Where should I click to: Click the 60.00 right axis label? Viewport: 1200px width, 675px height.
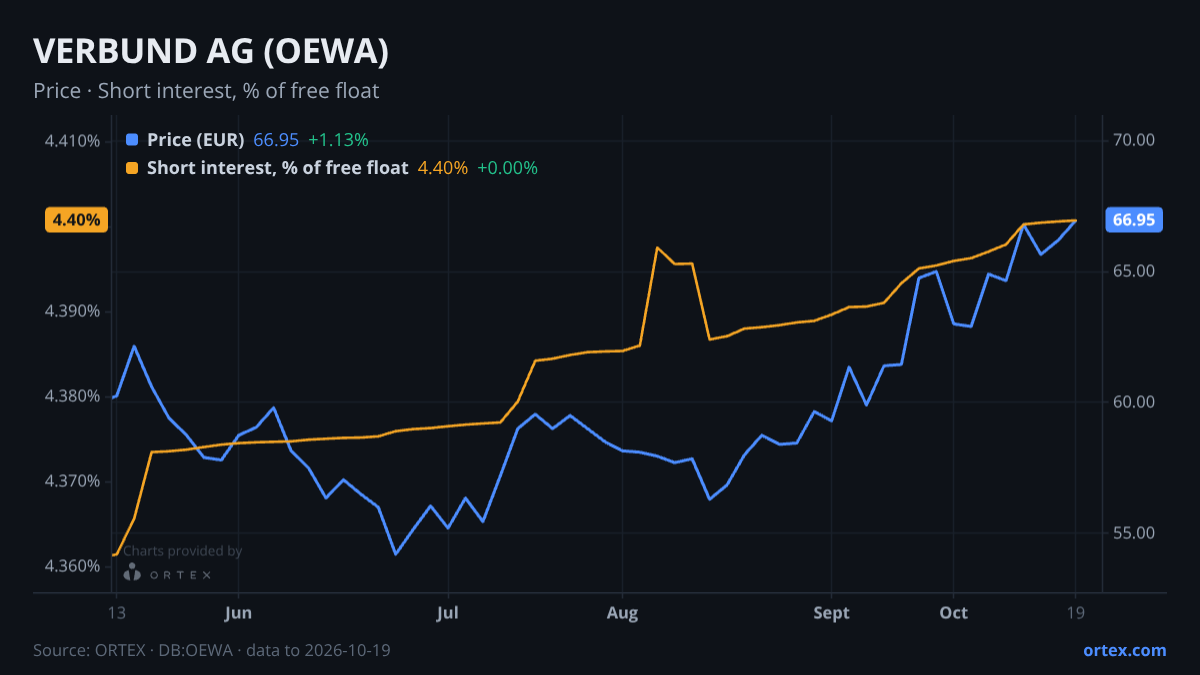1134,402
